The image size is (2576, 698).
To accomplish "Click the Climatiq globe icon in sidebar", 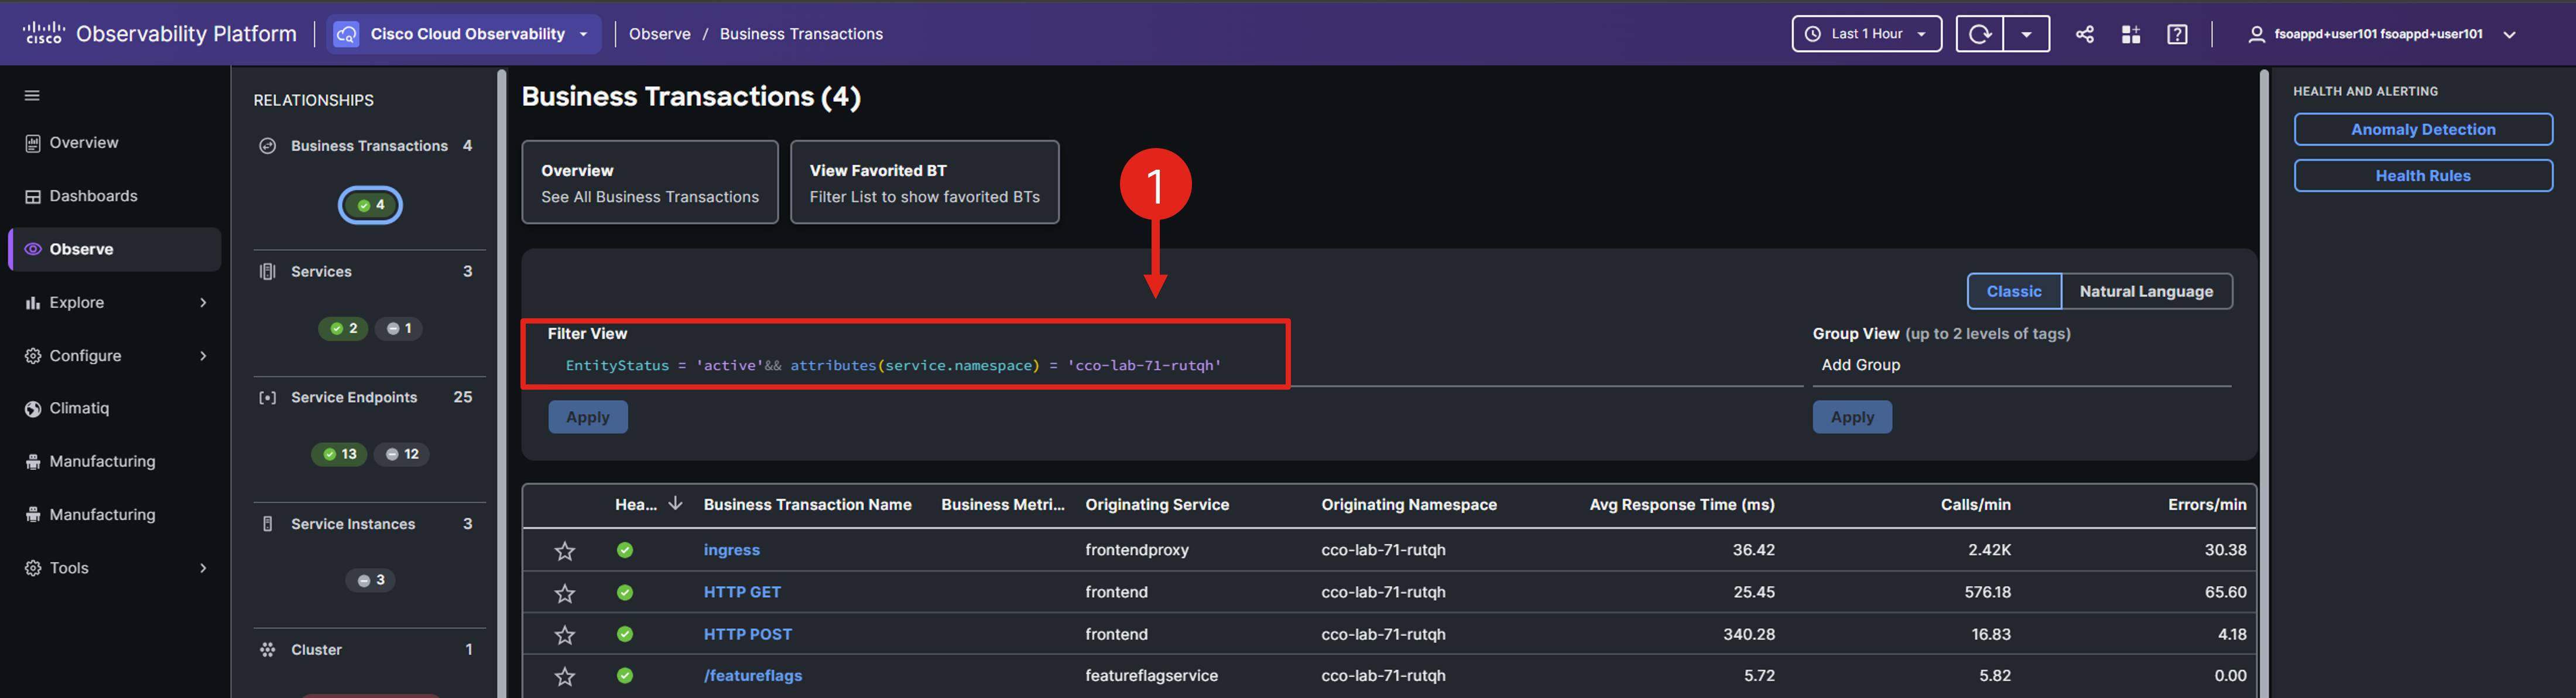I will [33, 408].
